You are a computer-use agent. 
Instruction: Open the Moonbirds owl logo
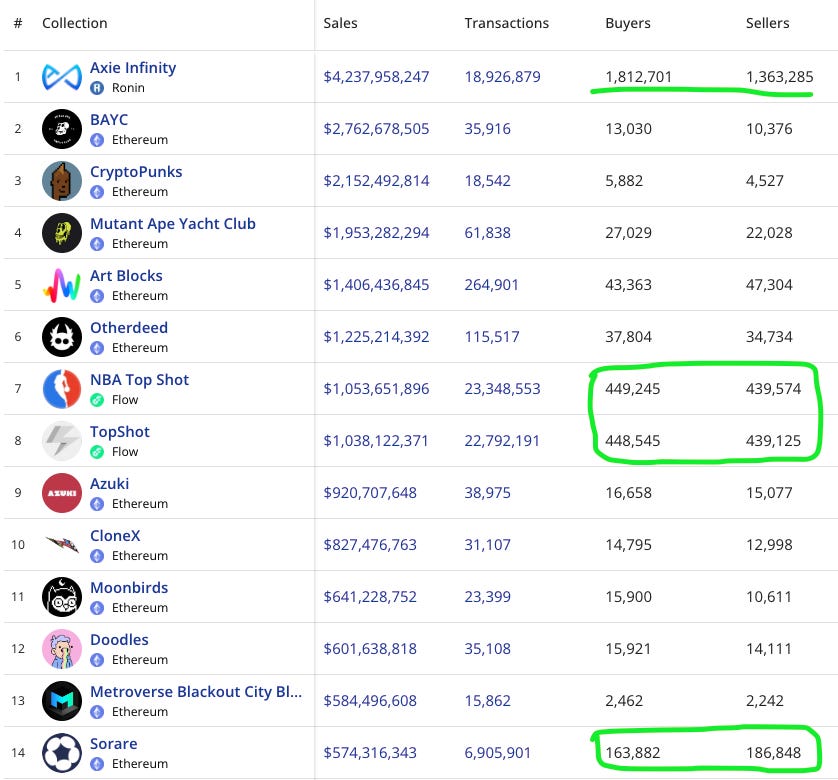click(62, 597)
